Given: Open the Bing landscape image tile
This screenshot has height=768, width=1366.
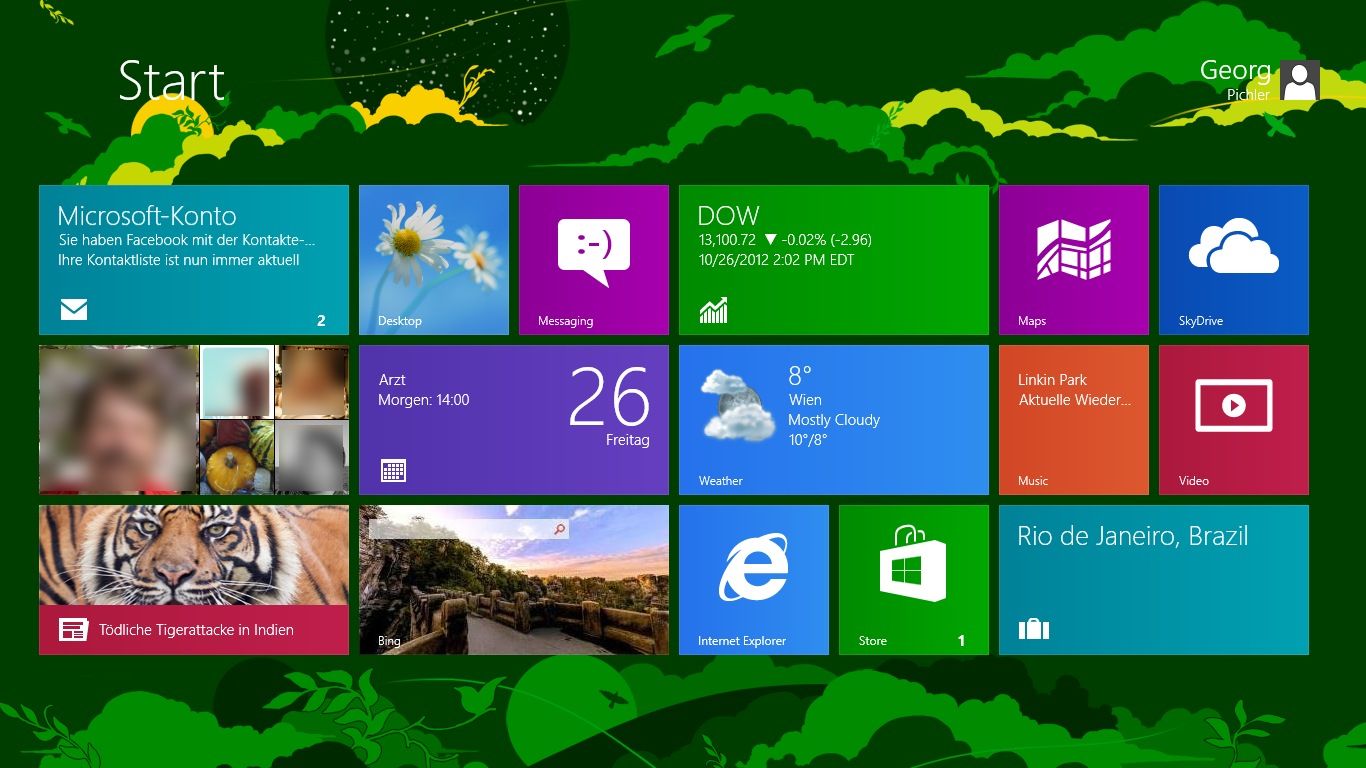Looking at the screenshot, I should [514, 580].
